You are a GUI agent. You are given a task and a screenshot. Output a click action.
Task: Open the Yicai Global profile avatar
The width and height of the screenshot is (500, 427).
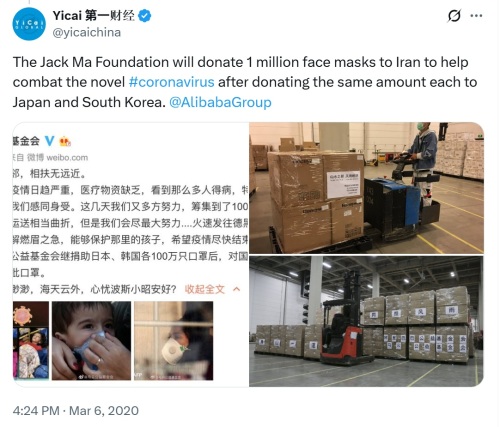(29, 24)
